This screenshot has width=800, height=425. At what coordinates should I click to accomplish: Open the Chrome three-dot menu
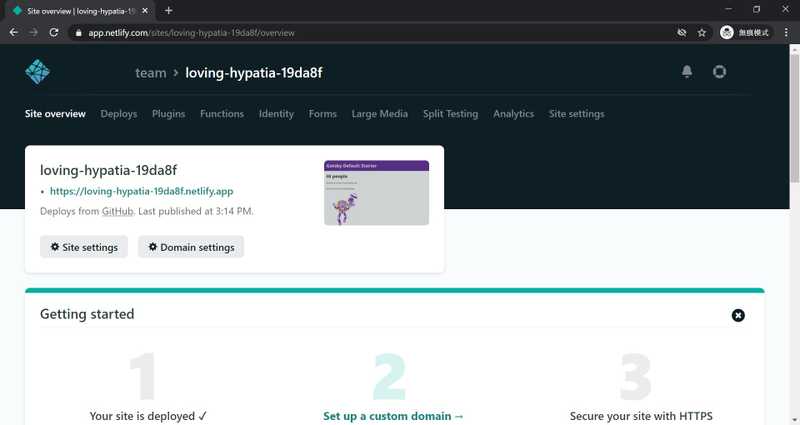pyautogui.click(x=786, y=32)
